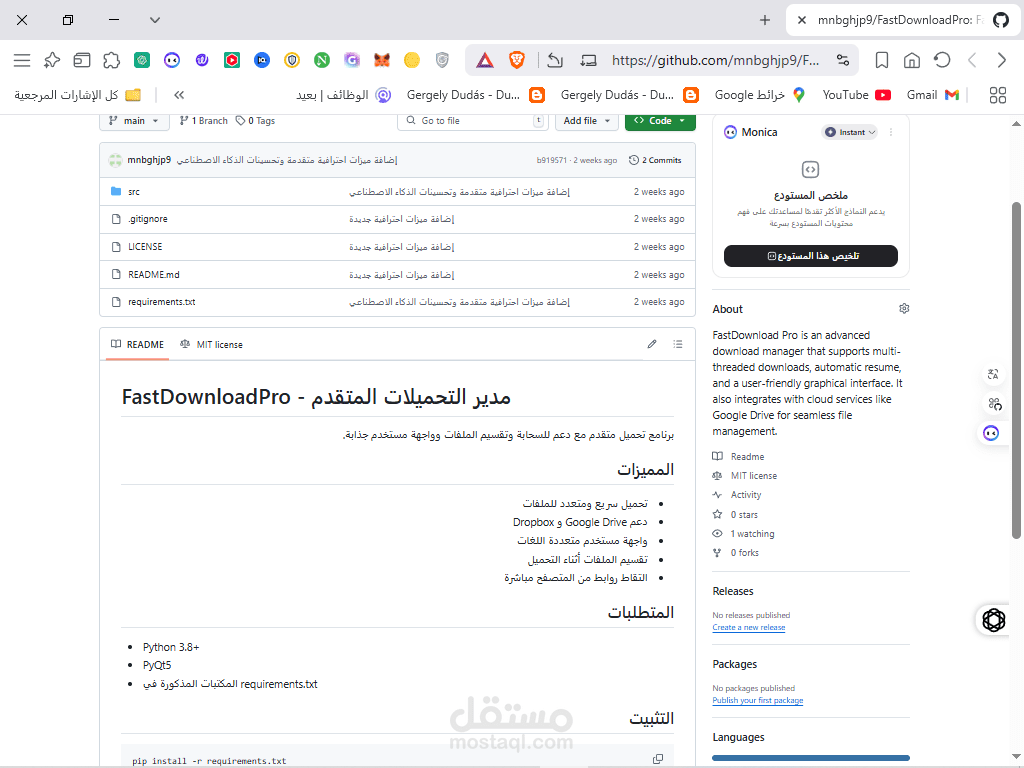The height and width of the screenshot is (768, 1024).
Task: Open the README.md file
Action: [x=153, y=274]
